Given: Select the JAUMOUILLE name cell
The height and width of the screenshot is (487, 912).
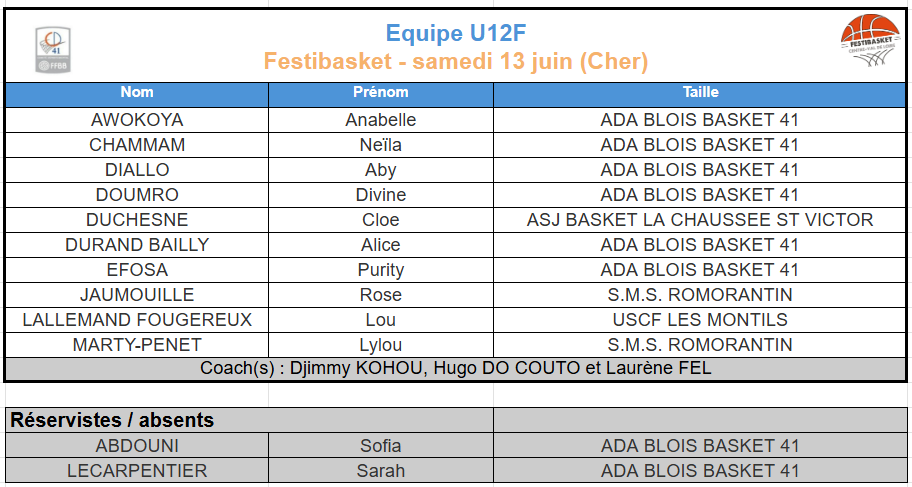Looking at the screenshot, I should 137,295.
